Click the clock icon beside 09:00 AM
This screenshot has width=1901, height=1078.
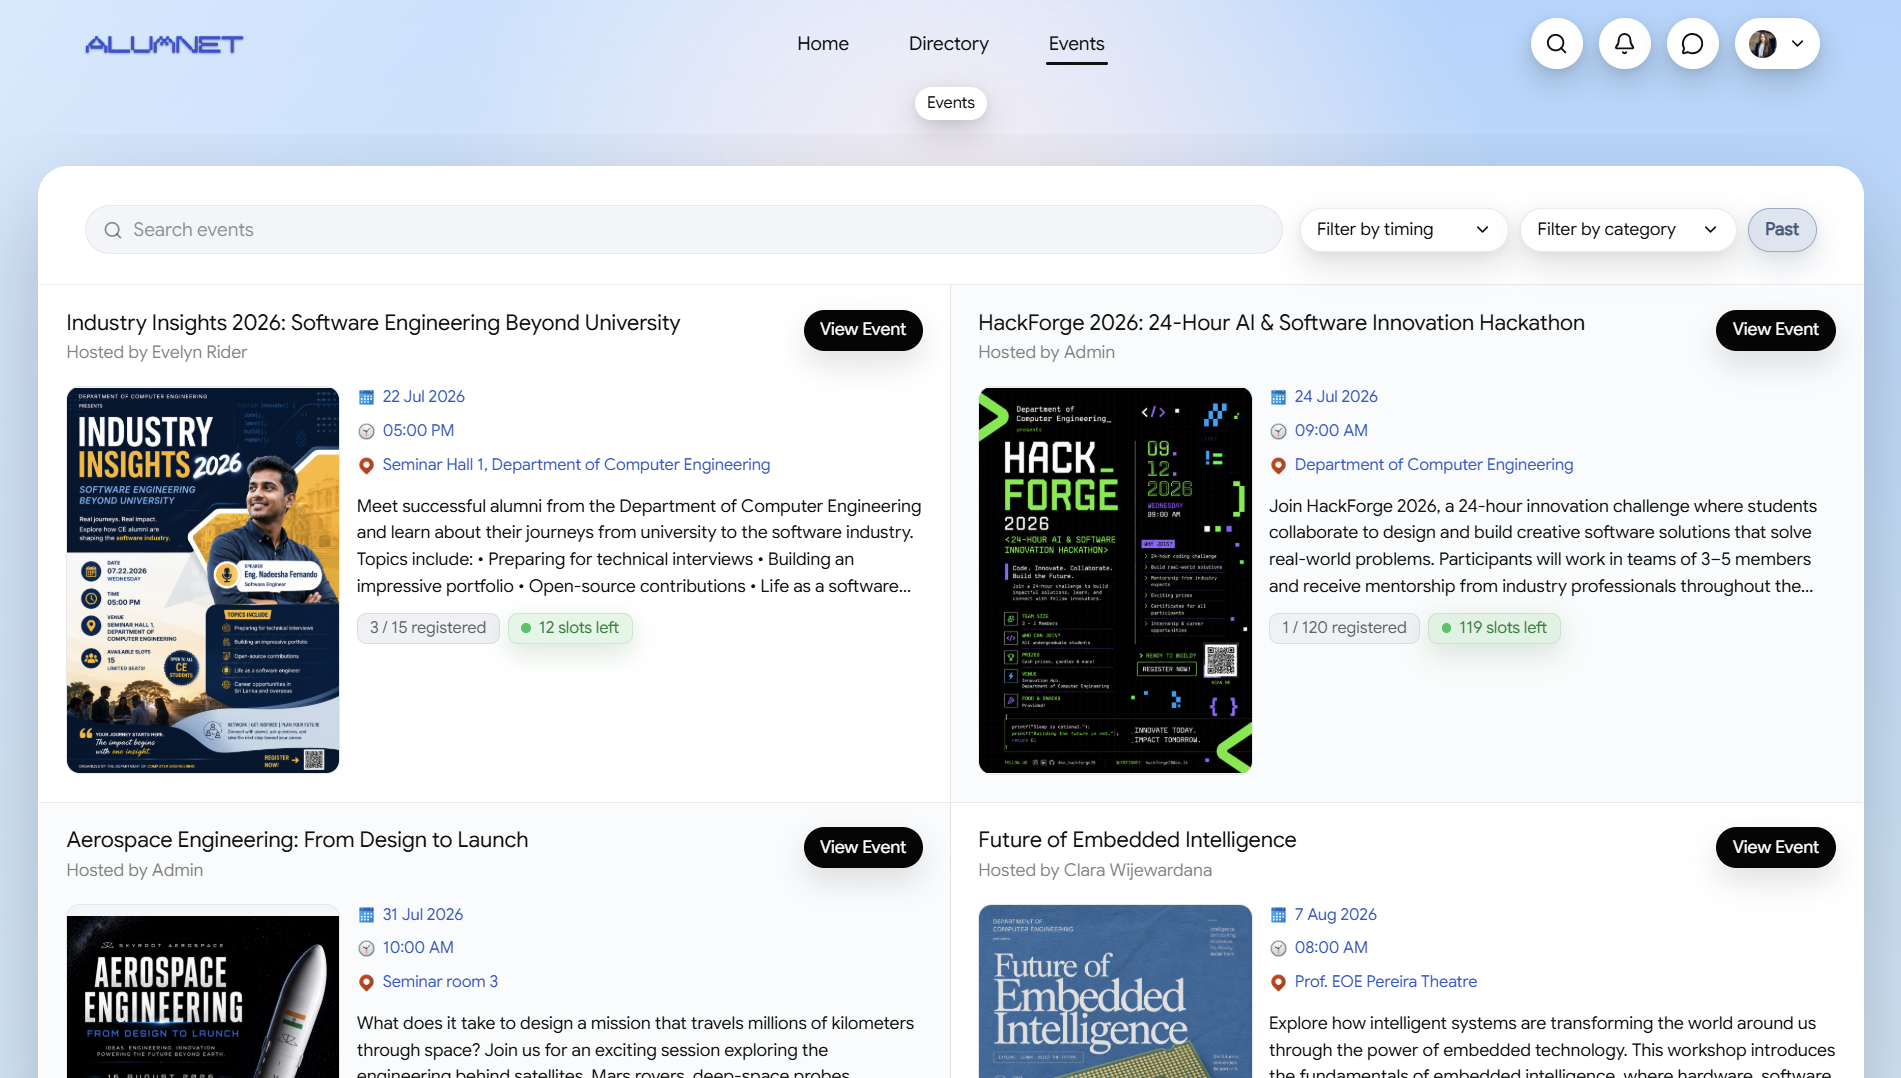(1278, 431)
